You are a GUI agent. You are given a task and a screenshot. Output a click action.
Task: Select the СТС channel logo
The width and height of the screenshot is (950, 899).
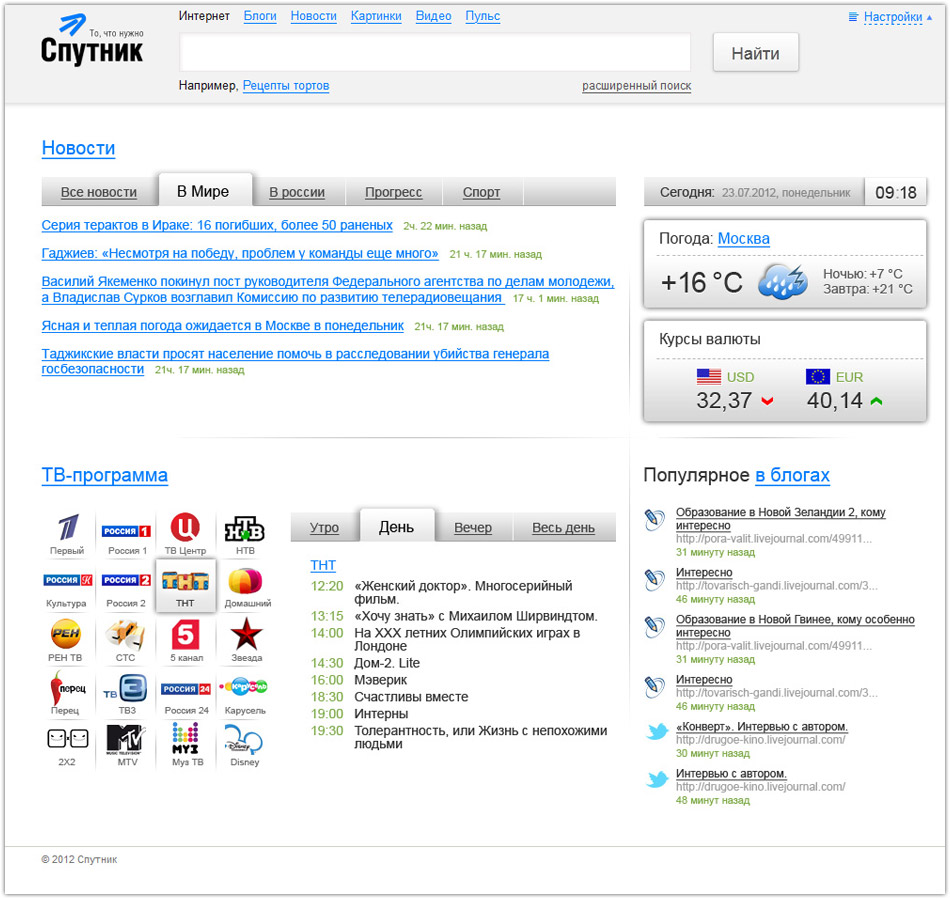[125, 634]
